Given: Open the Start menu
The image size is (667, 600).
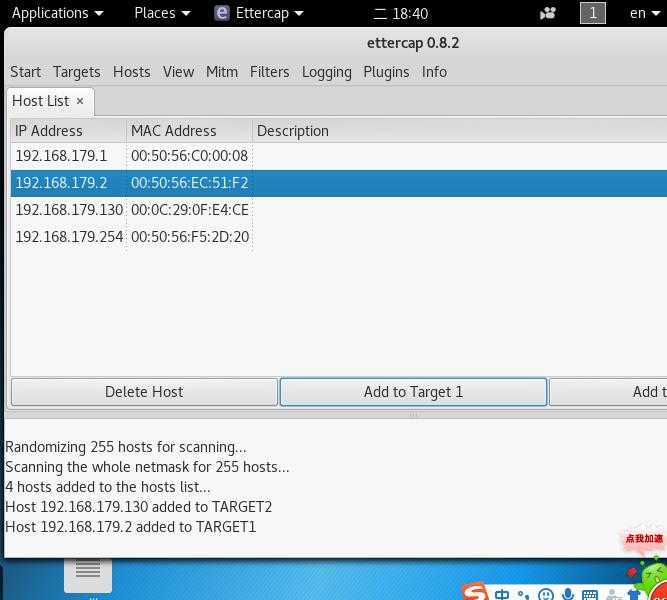Looking at the screenshot, I should (26, 72).
